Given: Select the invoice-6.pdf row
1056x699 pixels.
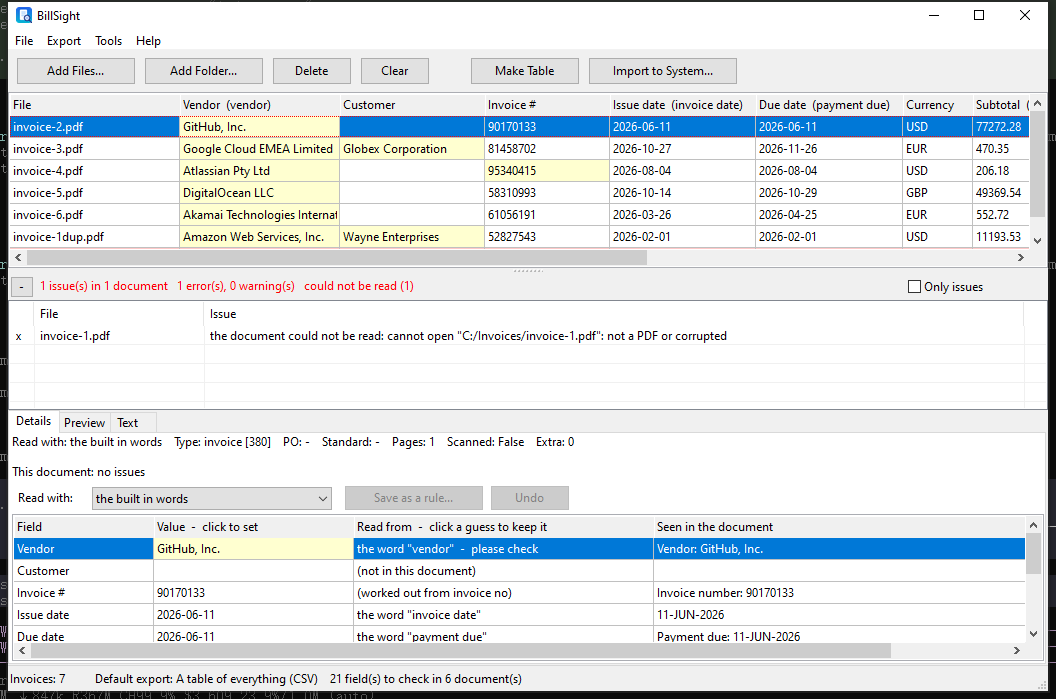Looking at the screenshot, I should [x=519, y=215].
